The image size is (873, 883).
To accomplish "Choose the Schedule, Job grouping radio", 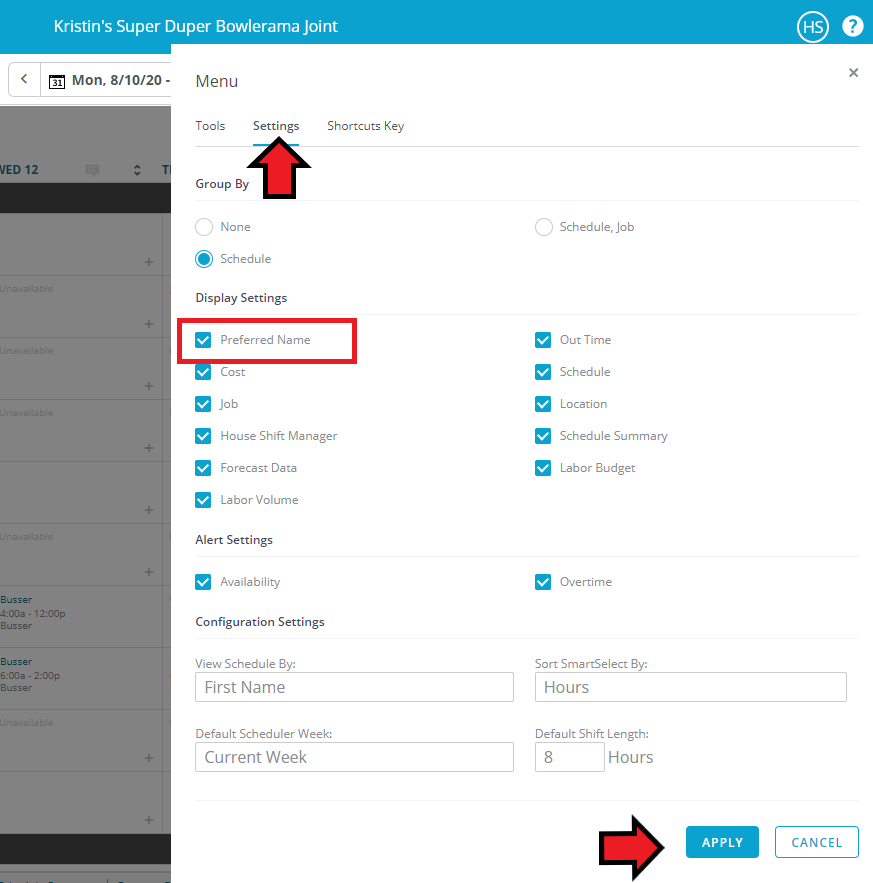I will [x=543, y=227].
